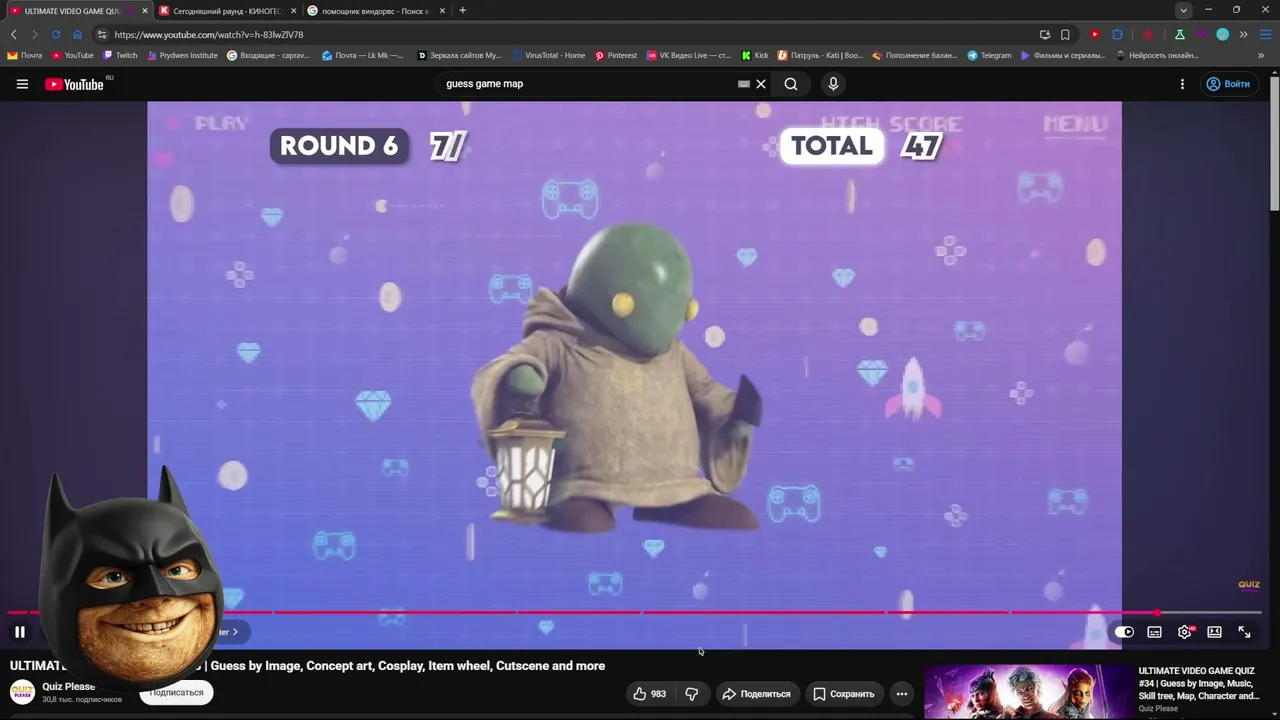Open the red YouTube extension icon
This screenshot has width=1280, height=720.
[1095, 34]
